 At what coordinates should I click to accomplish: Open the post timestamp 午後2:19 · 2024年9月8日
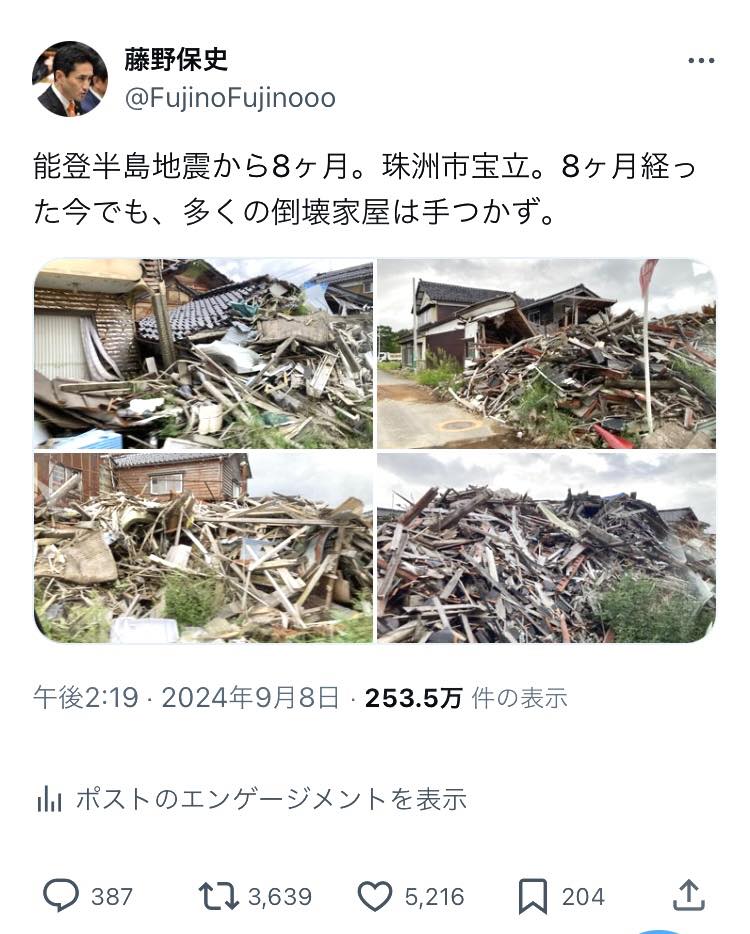click(x=186, y=698)
